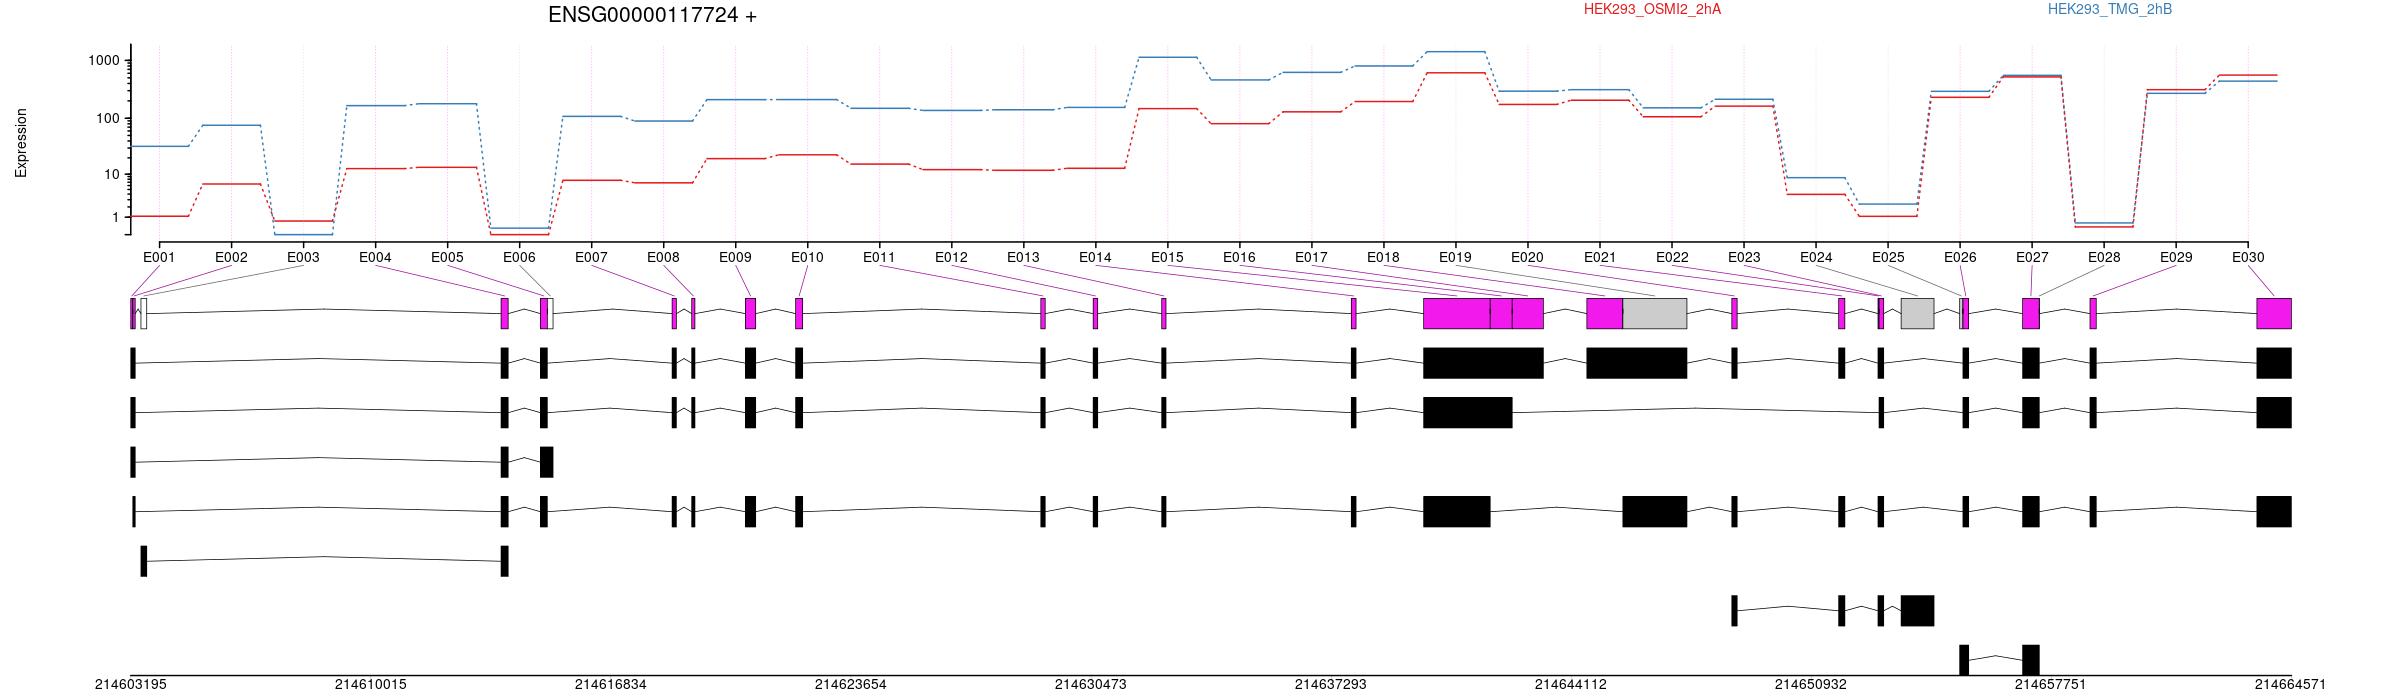This screenshot has height=700, width=2400.
Task: Click exon label E003
Action: click(303, 257)
